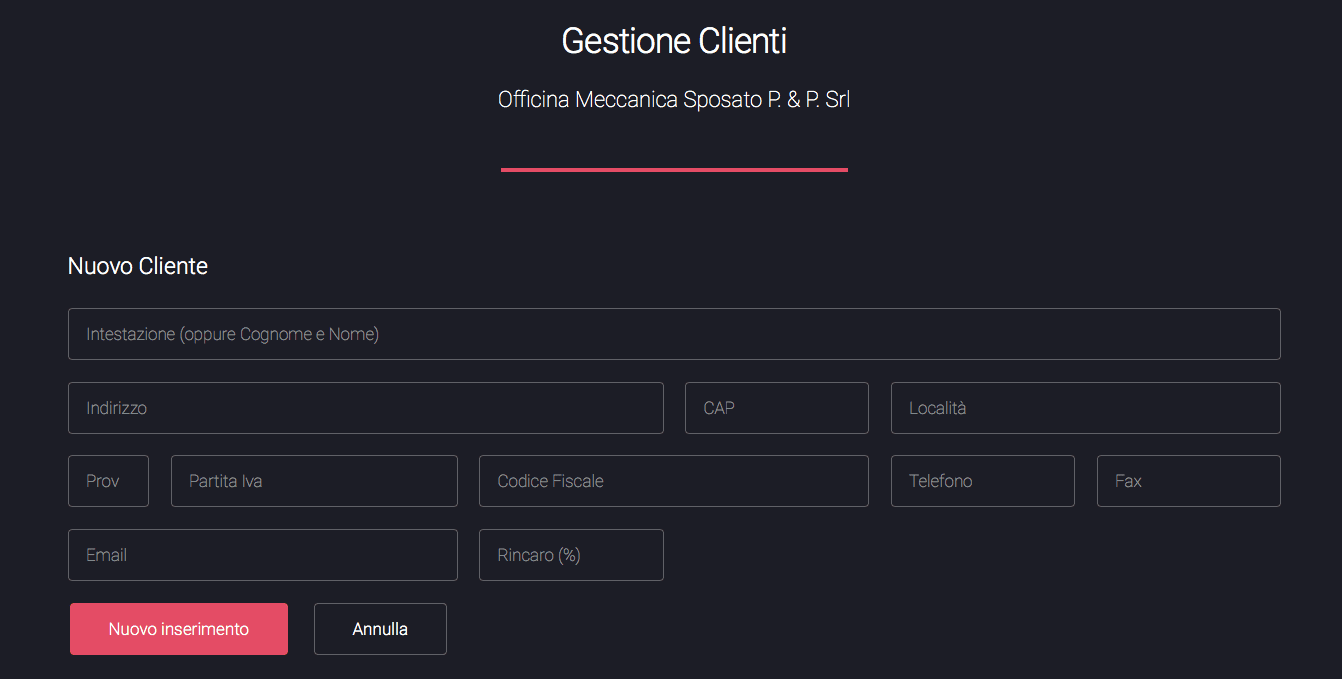
Task: Focus the Indirizzo input field
Action: (365, 408)
